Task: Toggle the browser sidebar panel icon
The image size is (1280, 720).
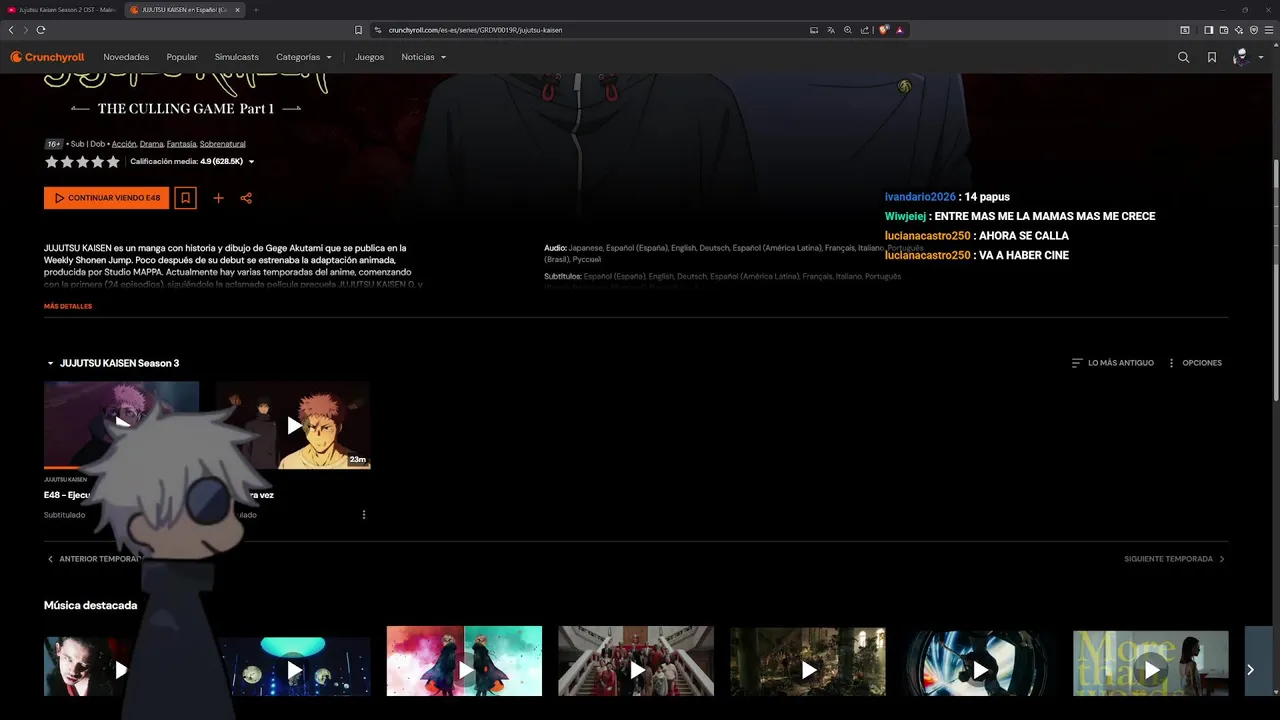Action: click(1209, 30)
